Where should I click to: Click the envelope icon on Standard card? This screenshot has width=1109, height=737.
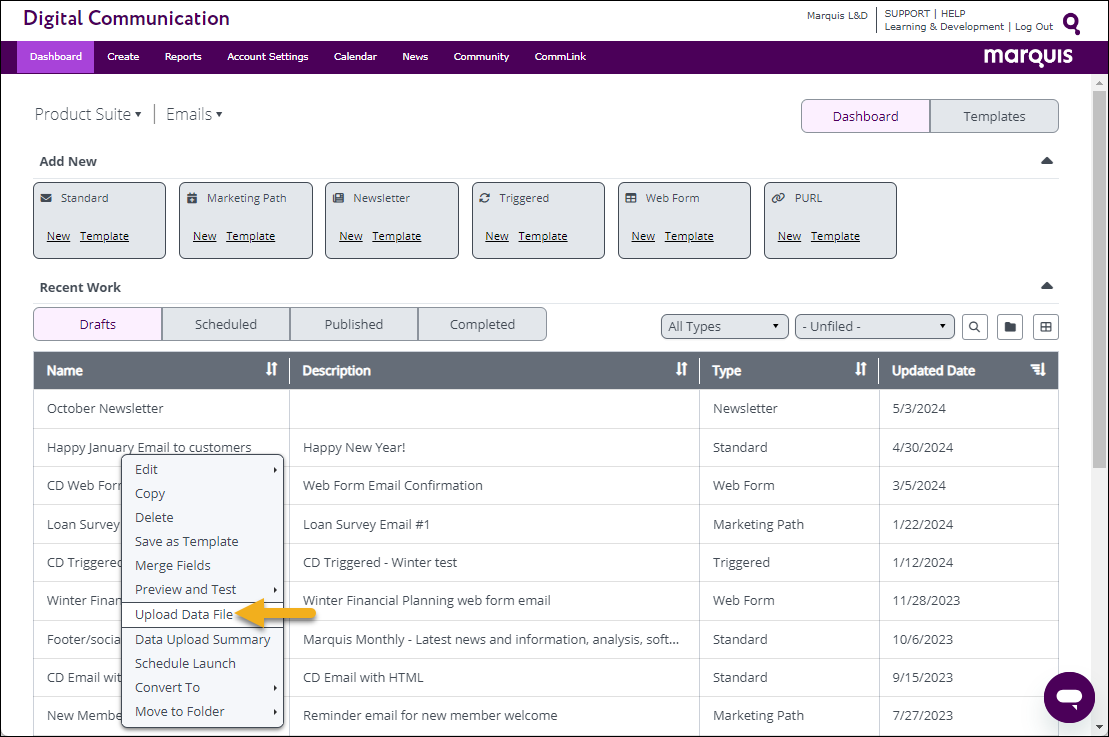47,198
